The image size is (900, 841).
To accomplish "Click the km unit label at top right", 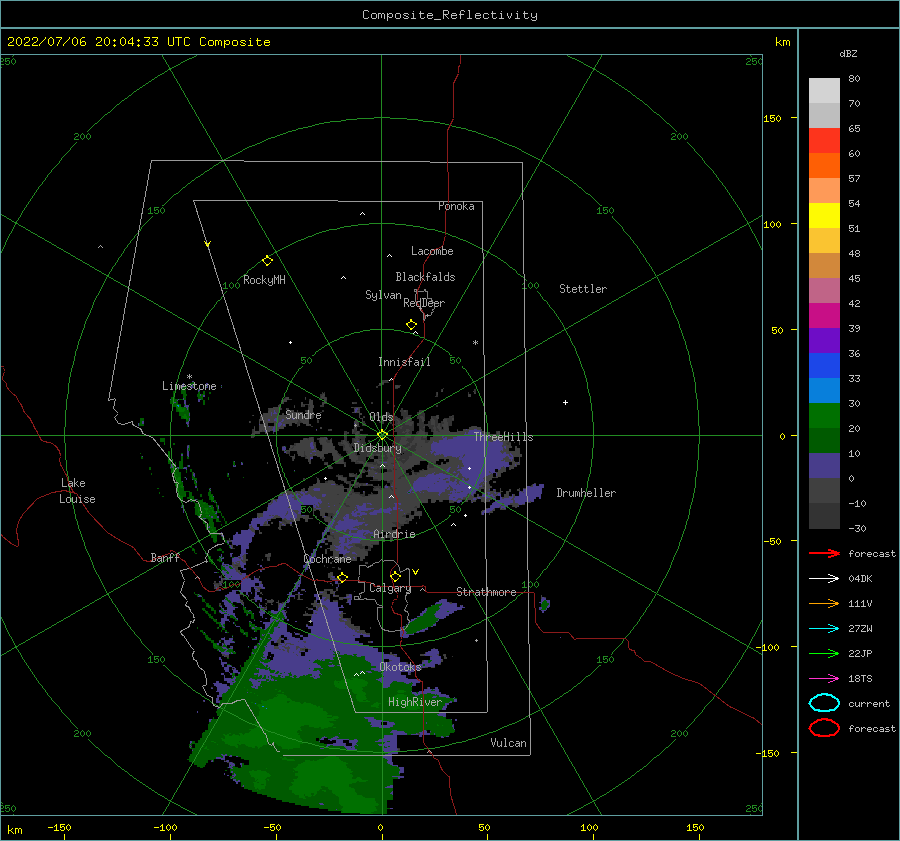I will pyautogui.click(x=782, y=42).
